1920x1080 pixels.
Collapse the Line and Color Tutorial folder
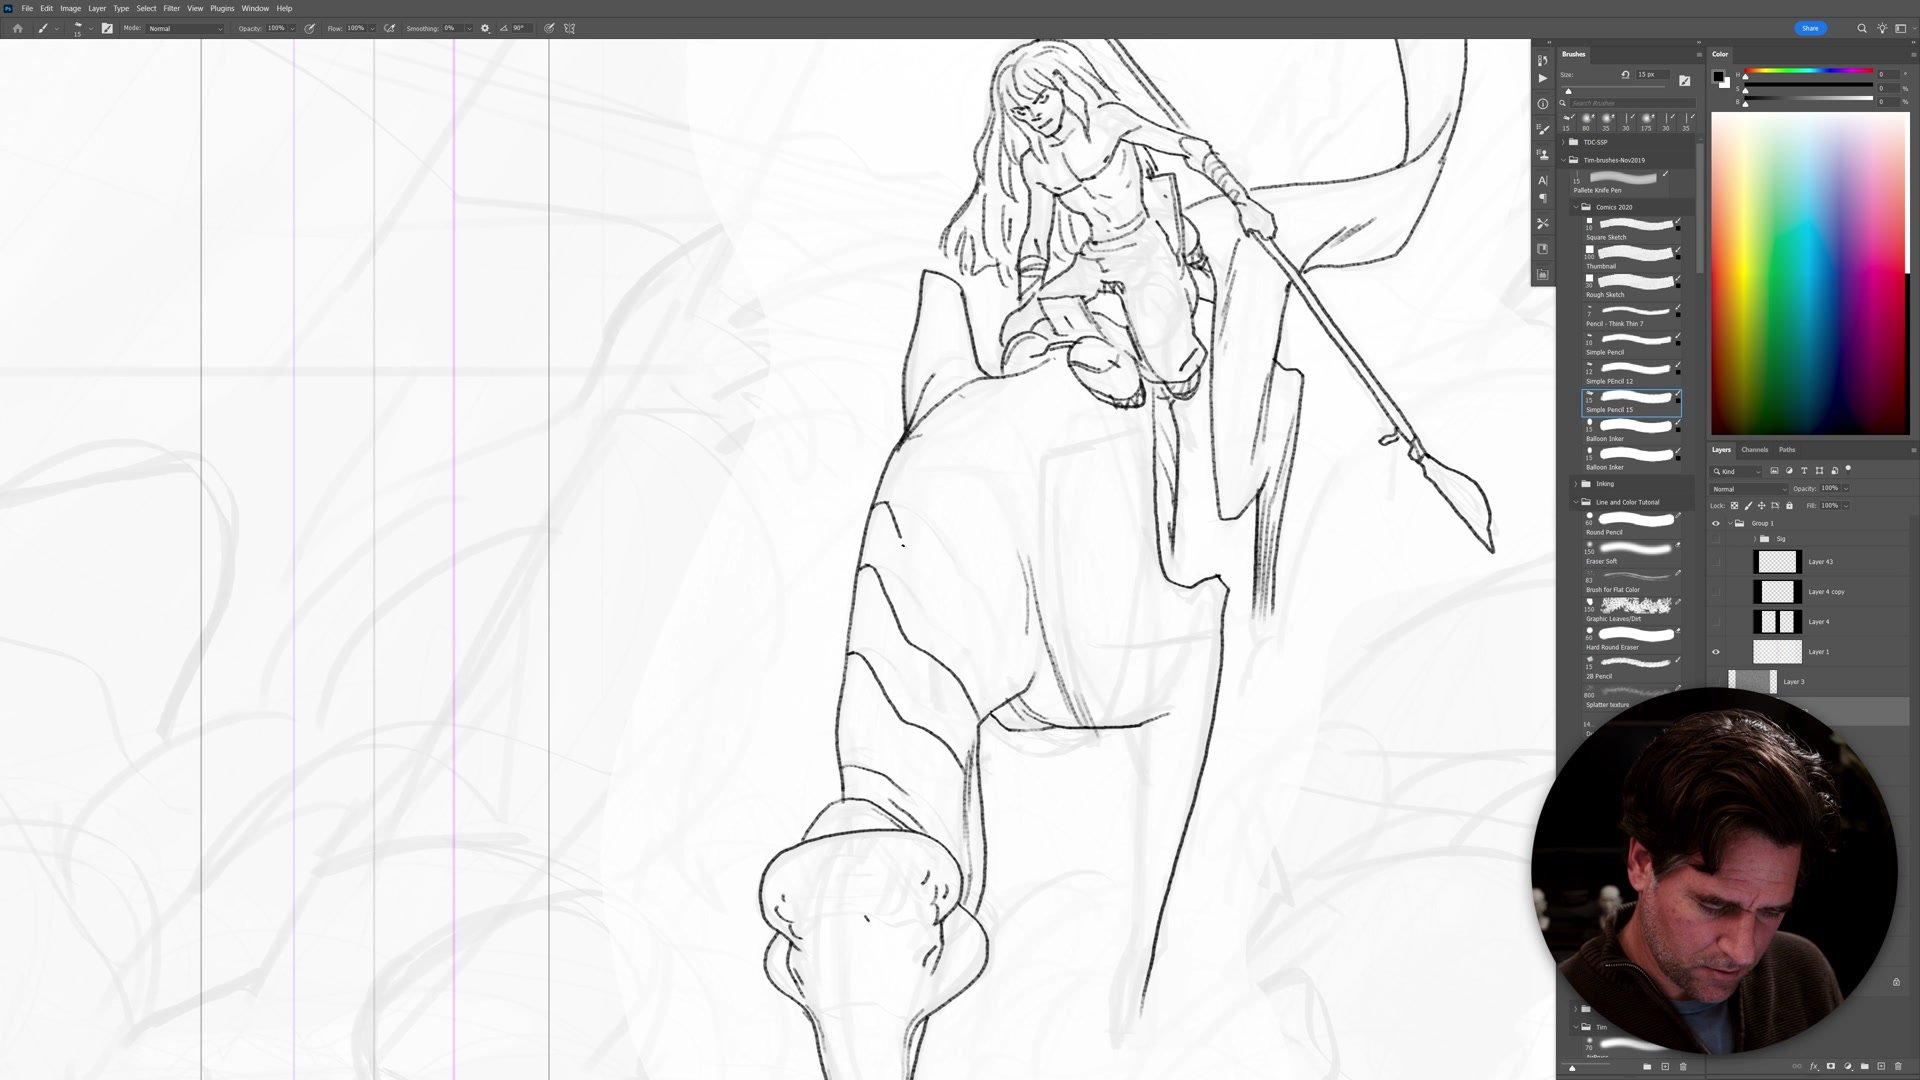pos(1576,502)
